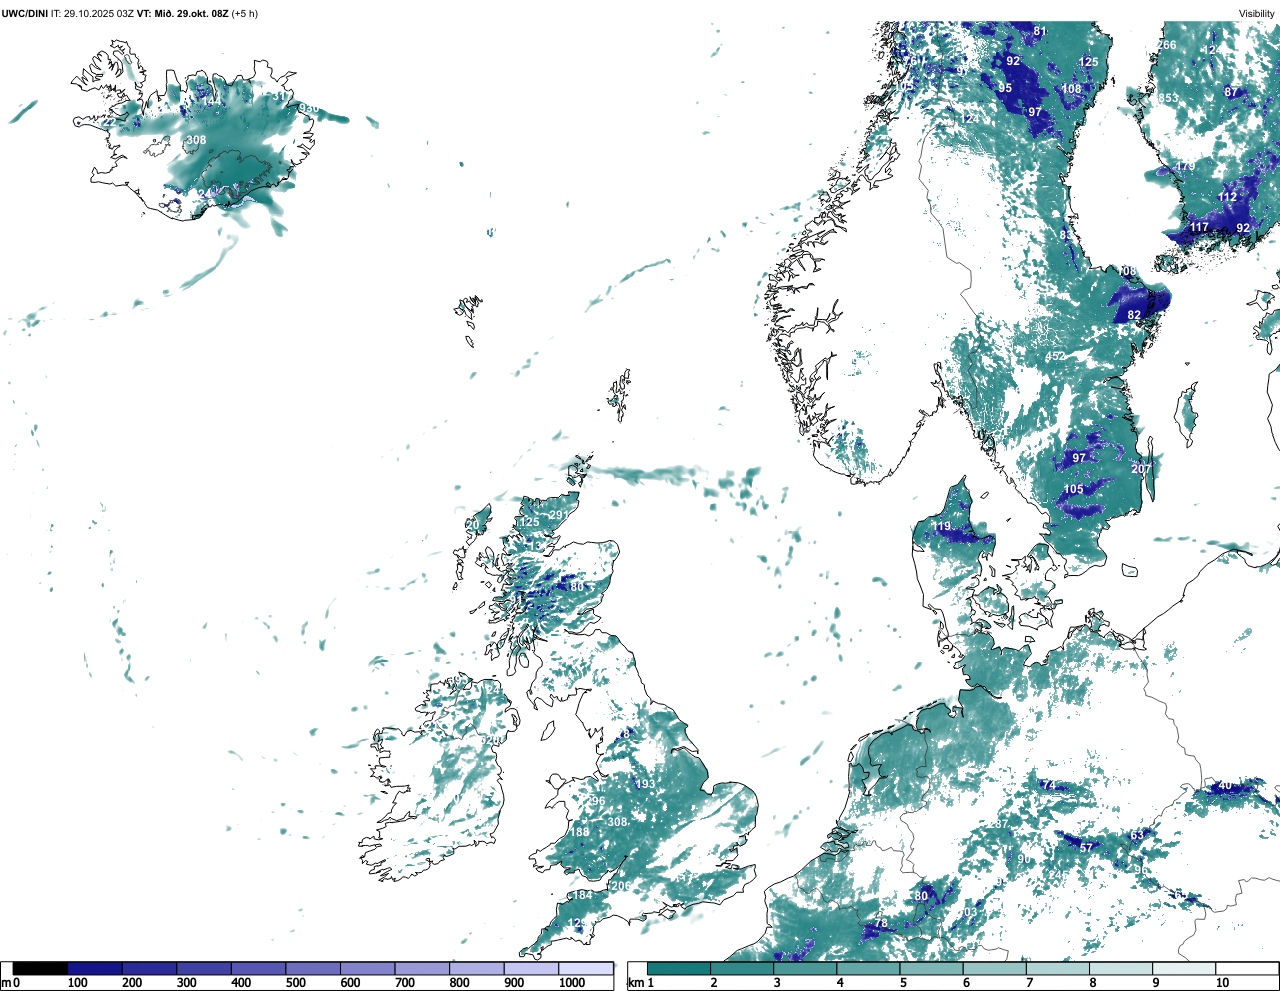The image size is (1280, 991).
Task: Choose the 300–400 m legend color segment
Action: [204, 968]
